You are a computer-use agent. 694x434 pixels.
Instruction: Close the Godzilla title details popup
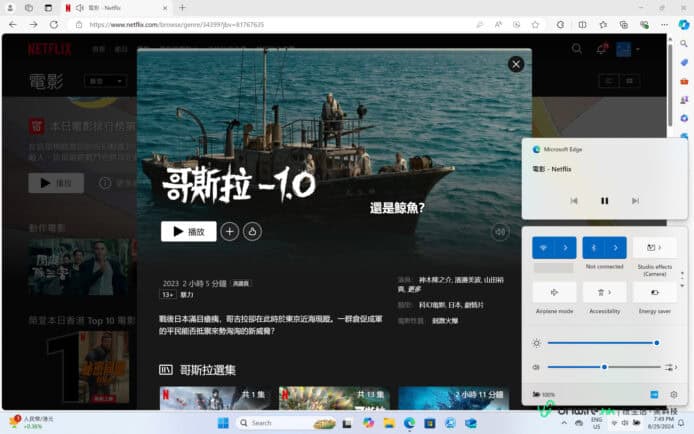point(516,64)
